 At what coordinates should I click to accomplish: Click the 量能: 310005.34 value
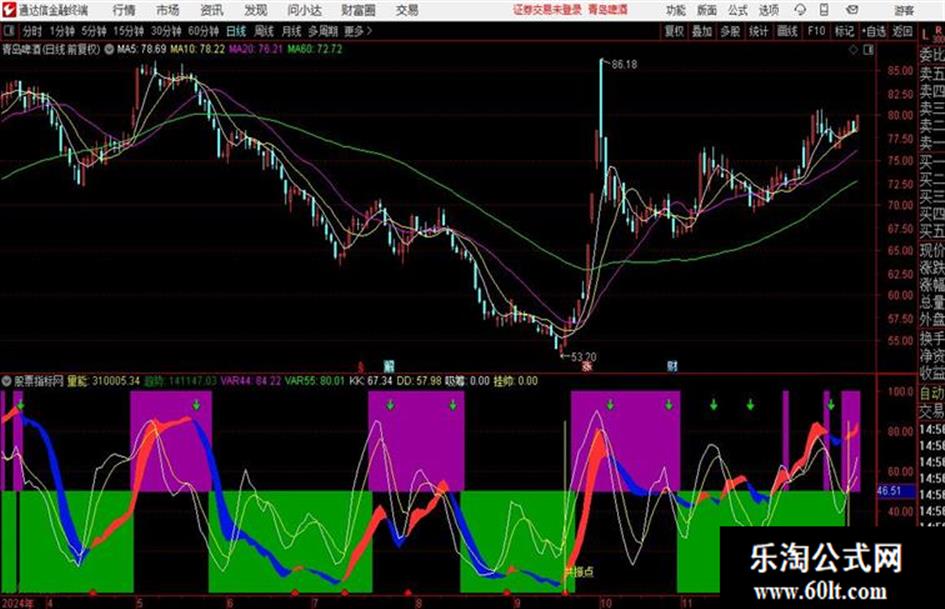pyautogui.click(x=104, y=381)
